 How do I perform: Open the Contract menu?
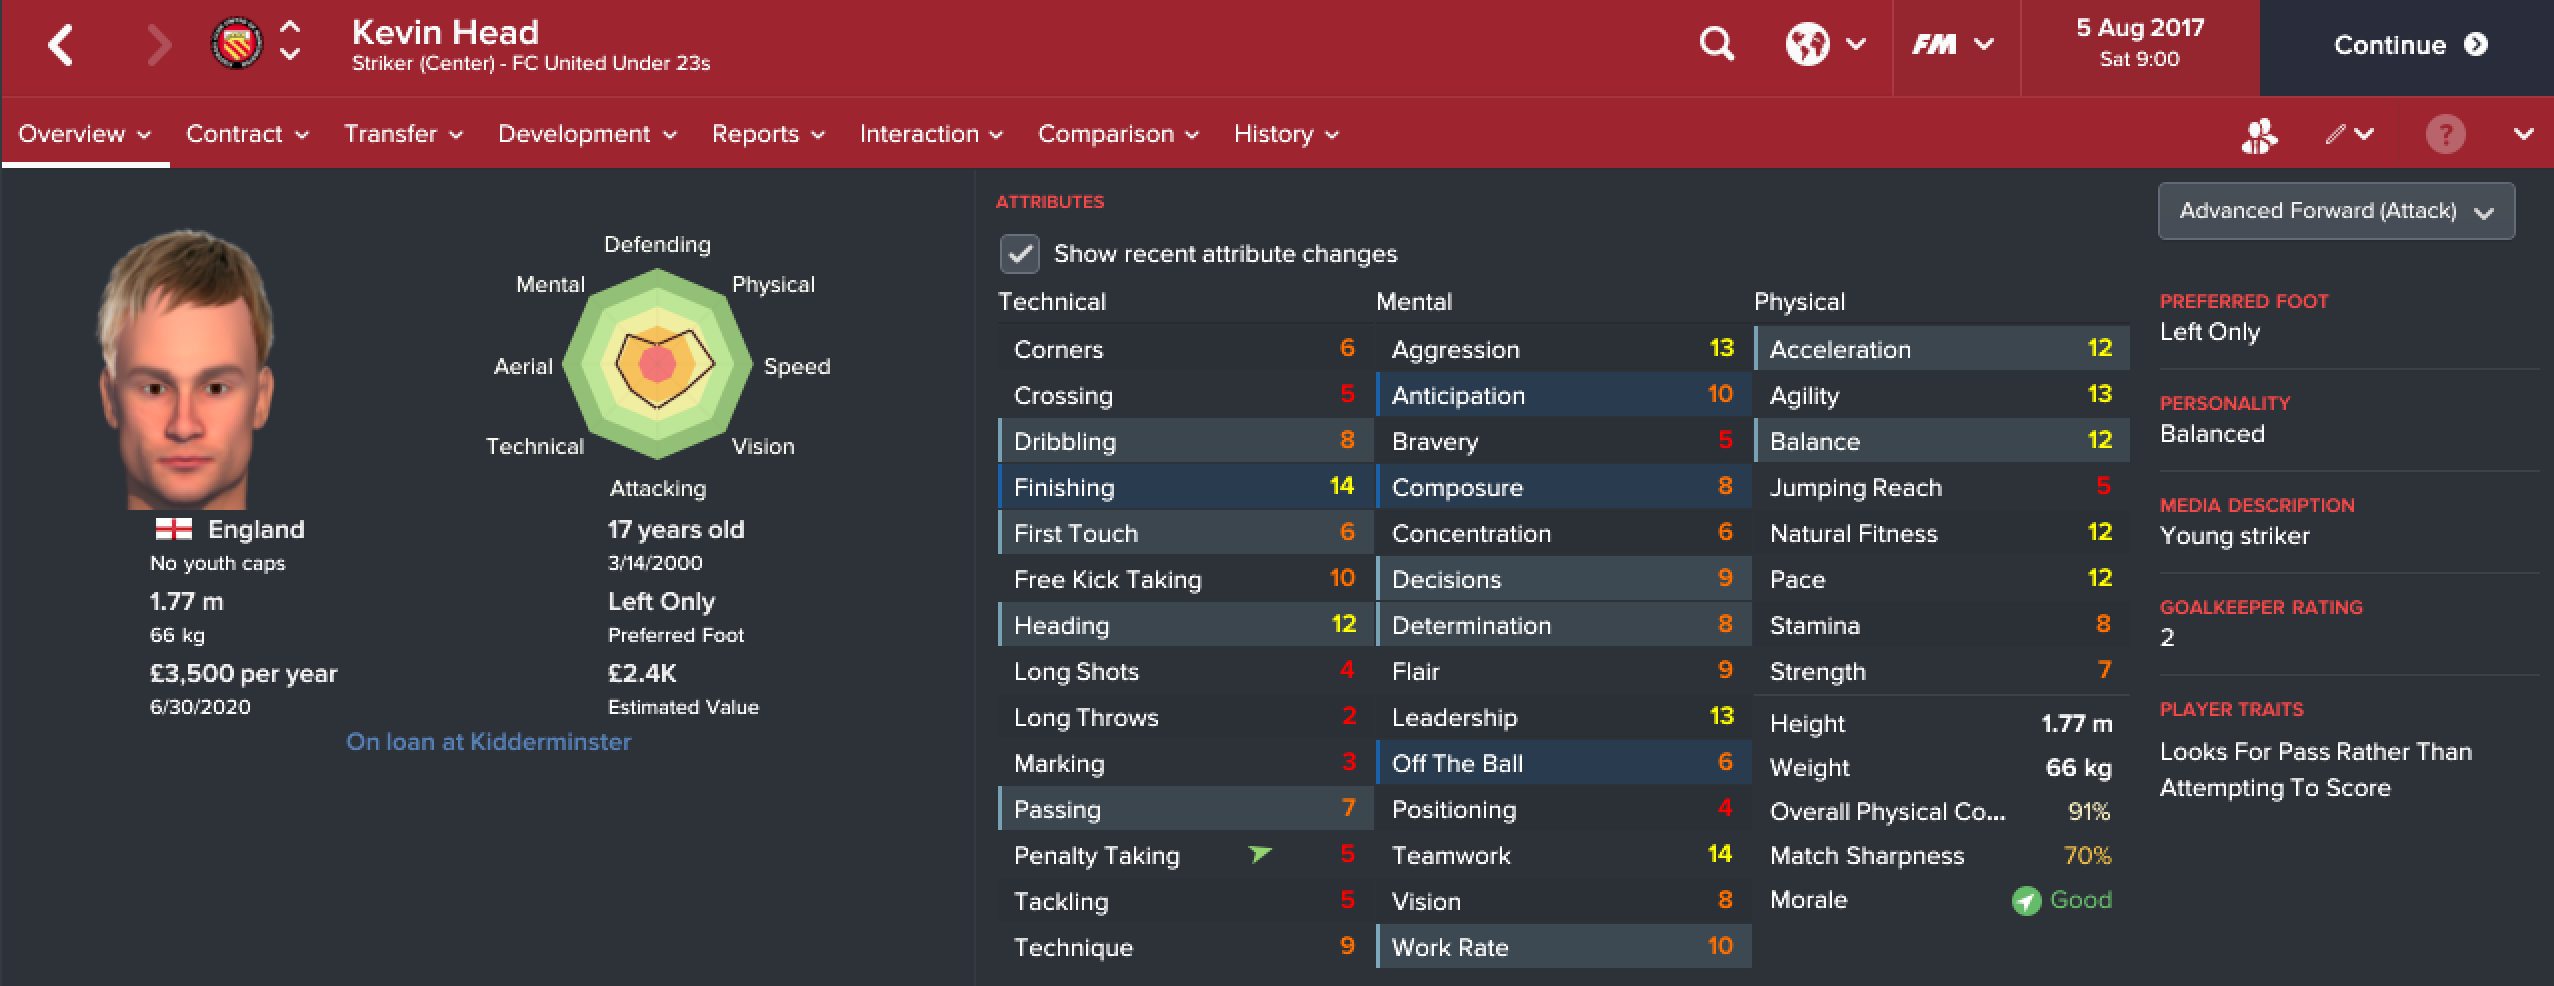pyautogui.click(x=247, y=134)
